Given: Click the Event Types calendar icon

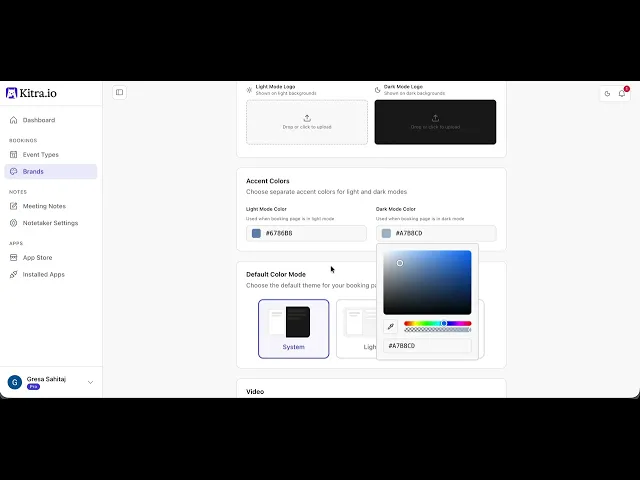Looking at the screenshot, I should coord(13,155).
